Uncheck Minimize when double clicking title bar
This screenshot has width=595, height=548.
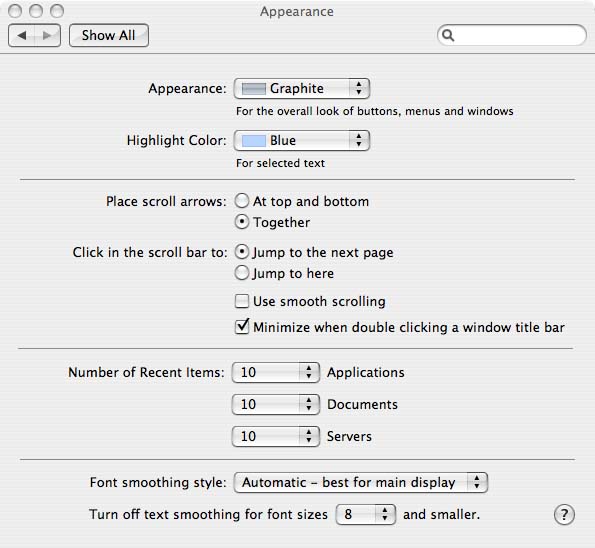(x=242, y=327)
